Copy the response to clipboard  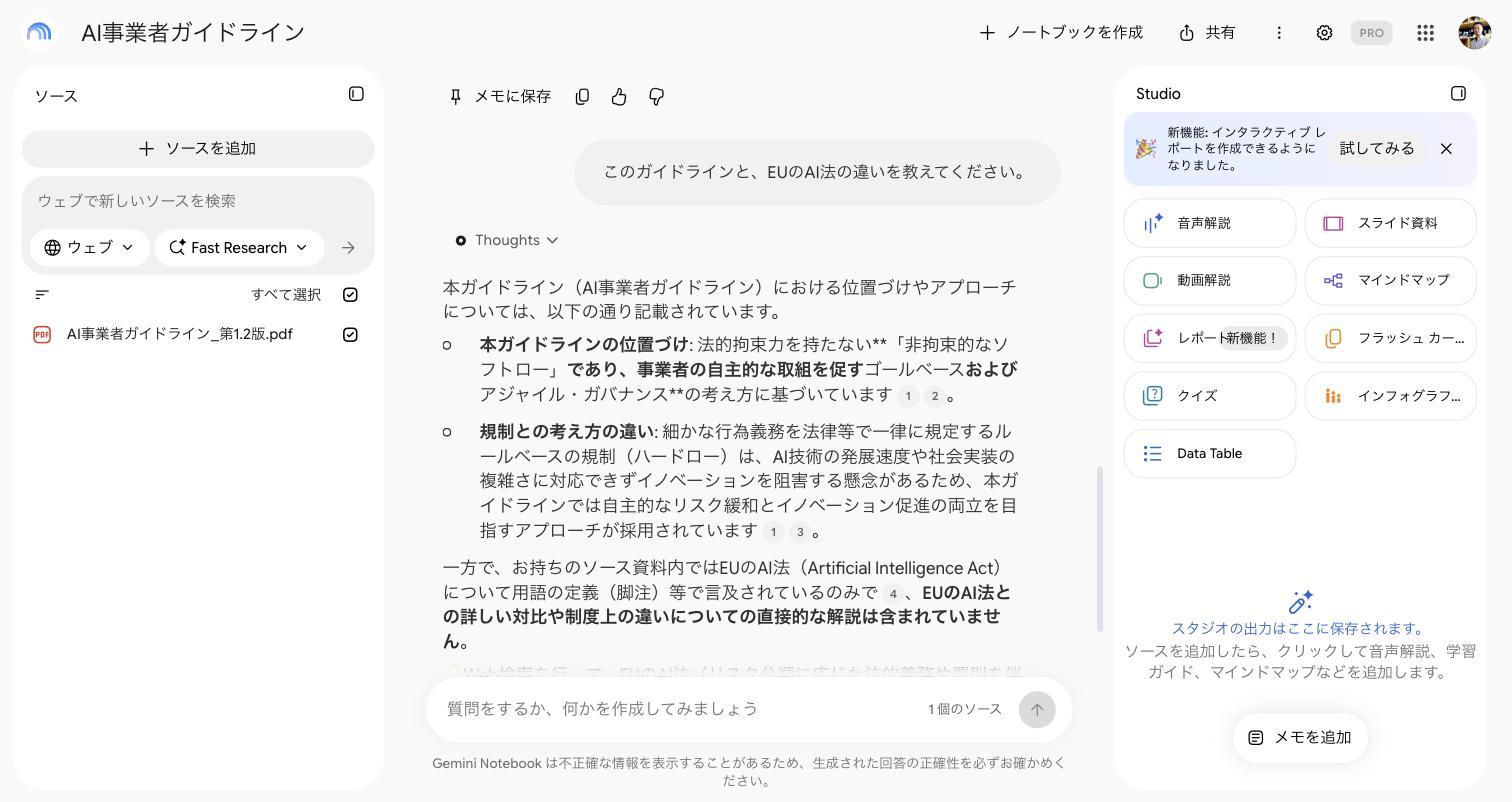click(582, 97)
